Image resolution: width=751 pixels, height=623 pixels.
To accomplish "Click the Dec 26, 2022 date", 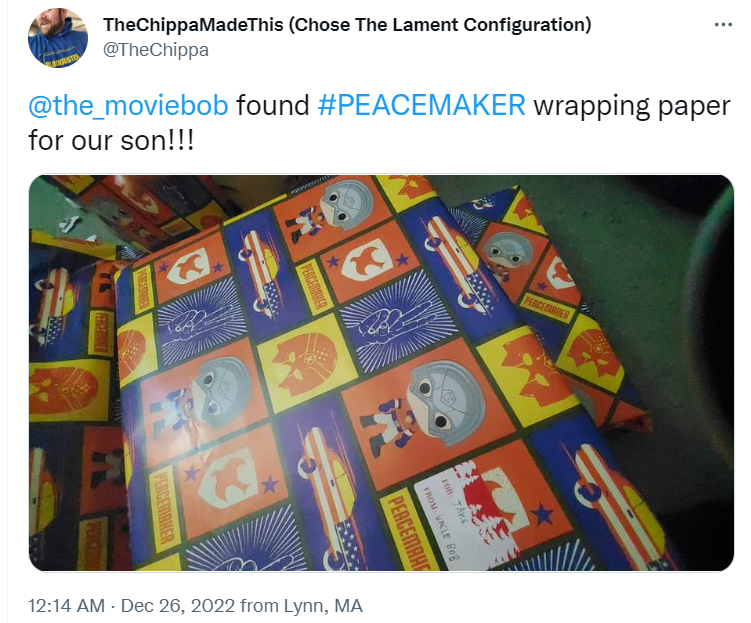I will (178, 606).
